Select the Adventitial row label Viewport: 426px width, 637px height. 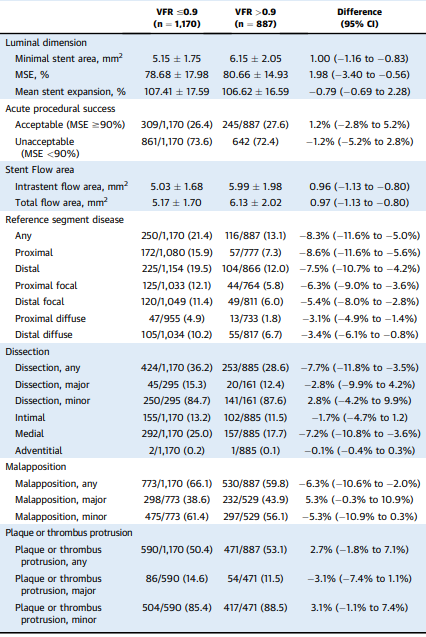[x=39, y=451]
